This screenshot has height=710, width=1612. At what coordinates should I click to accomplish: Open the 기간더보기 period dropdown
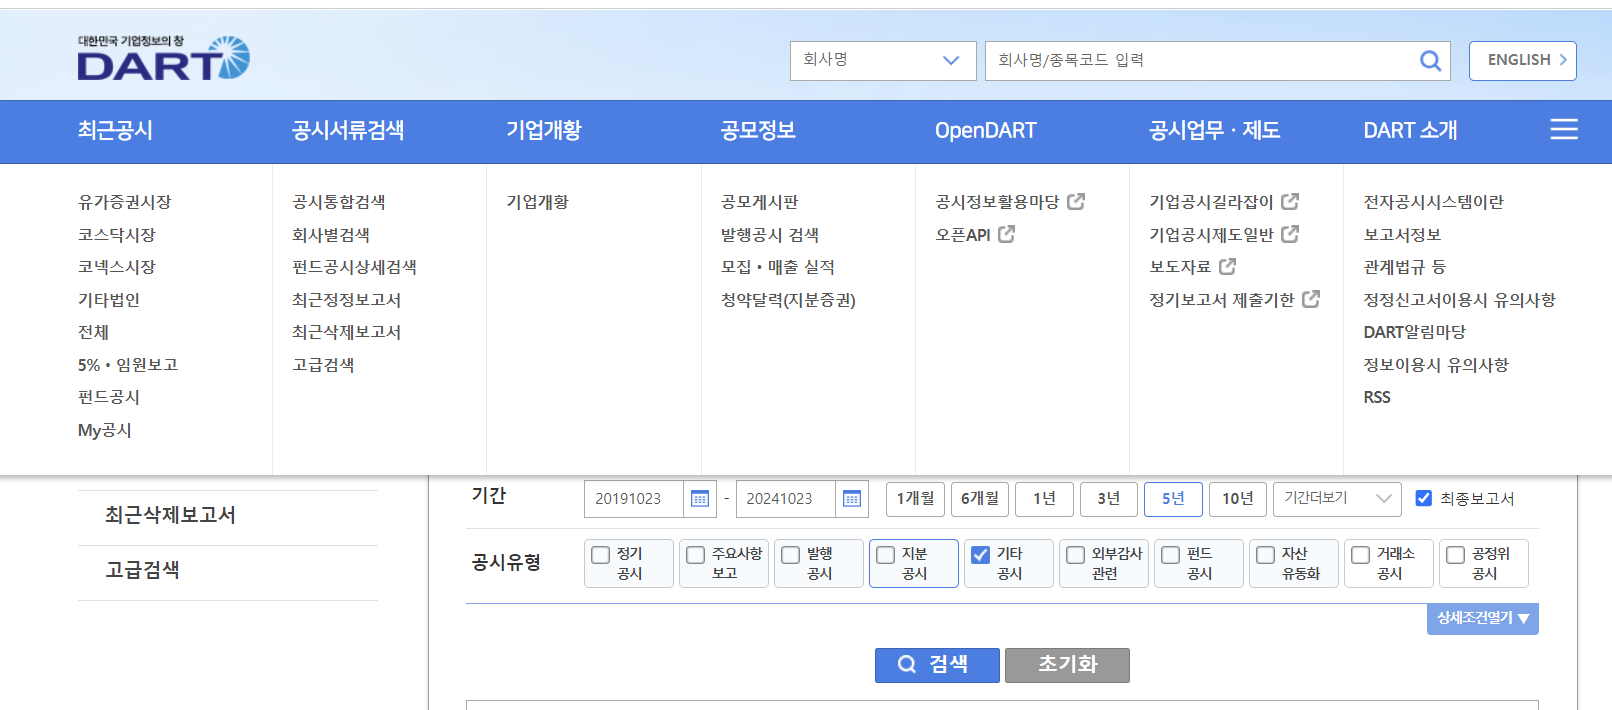click(1338, 498)
